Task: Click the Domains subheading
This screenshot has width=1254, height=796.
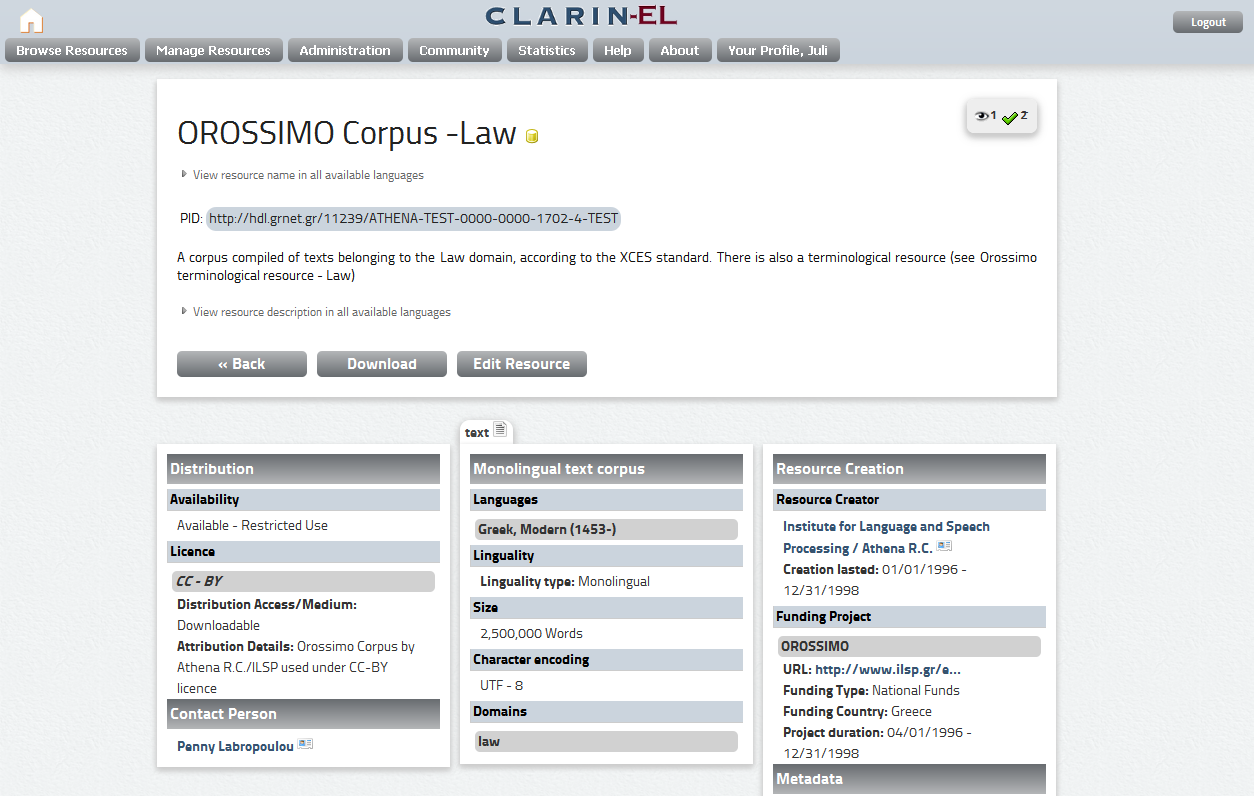Action: pyautogui.click(x=606, y=711)
